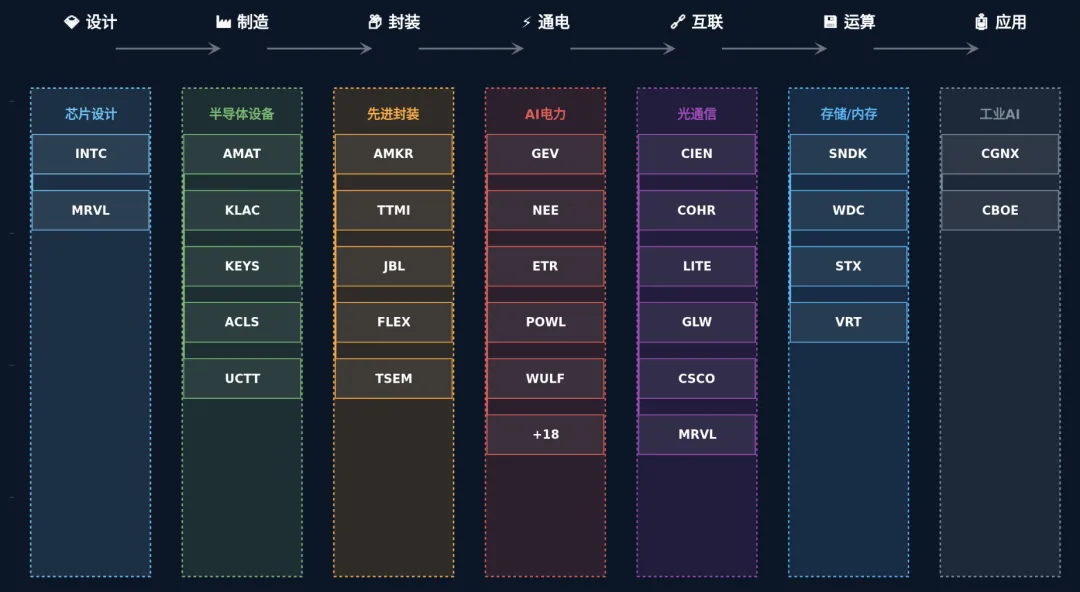Open MRVL under 芯片设计
Screen dimensions: 1080x592
click(x=91, y=210)
